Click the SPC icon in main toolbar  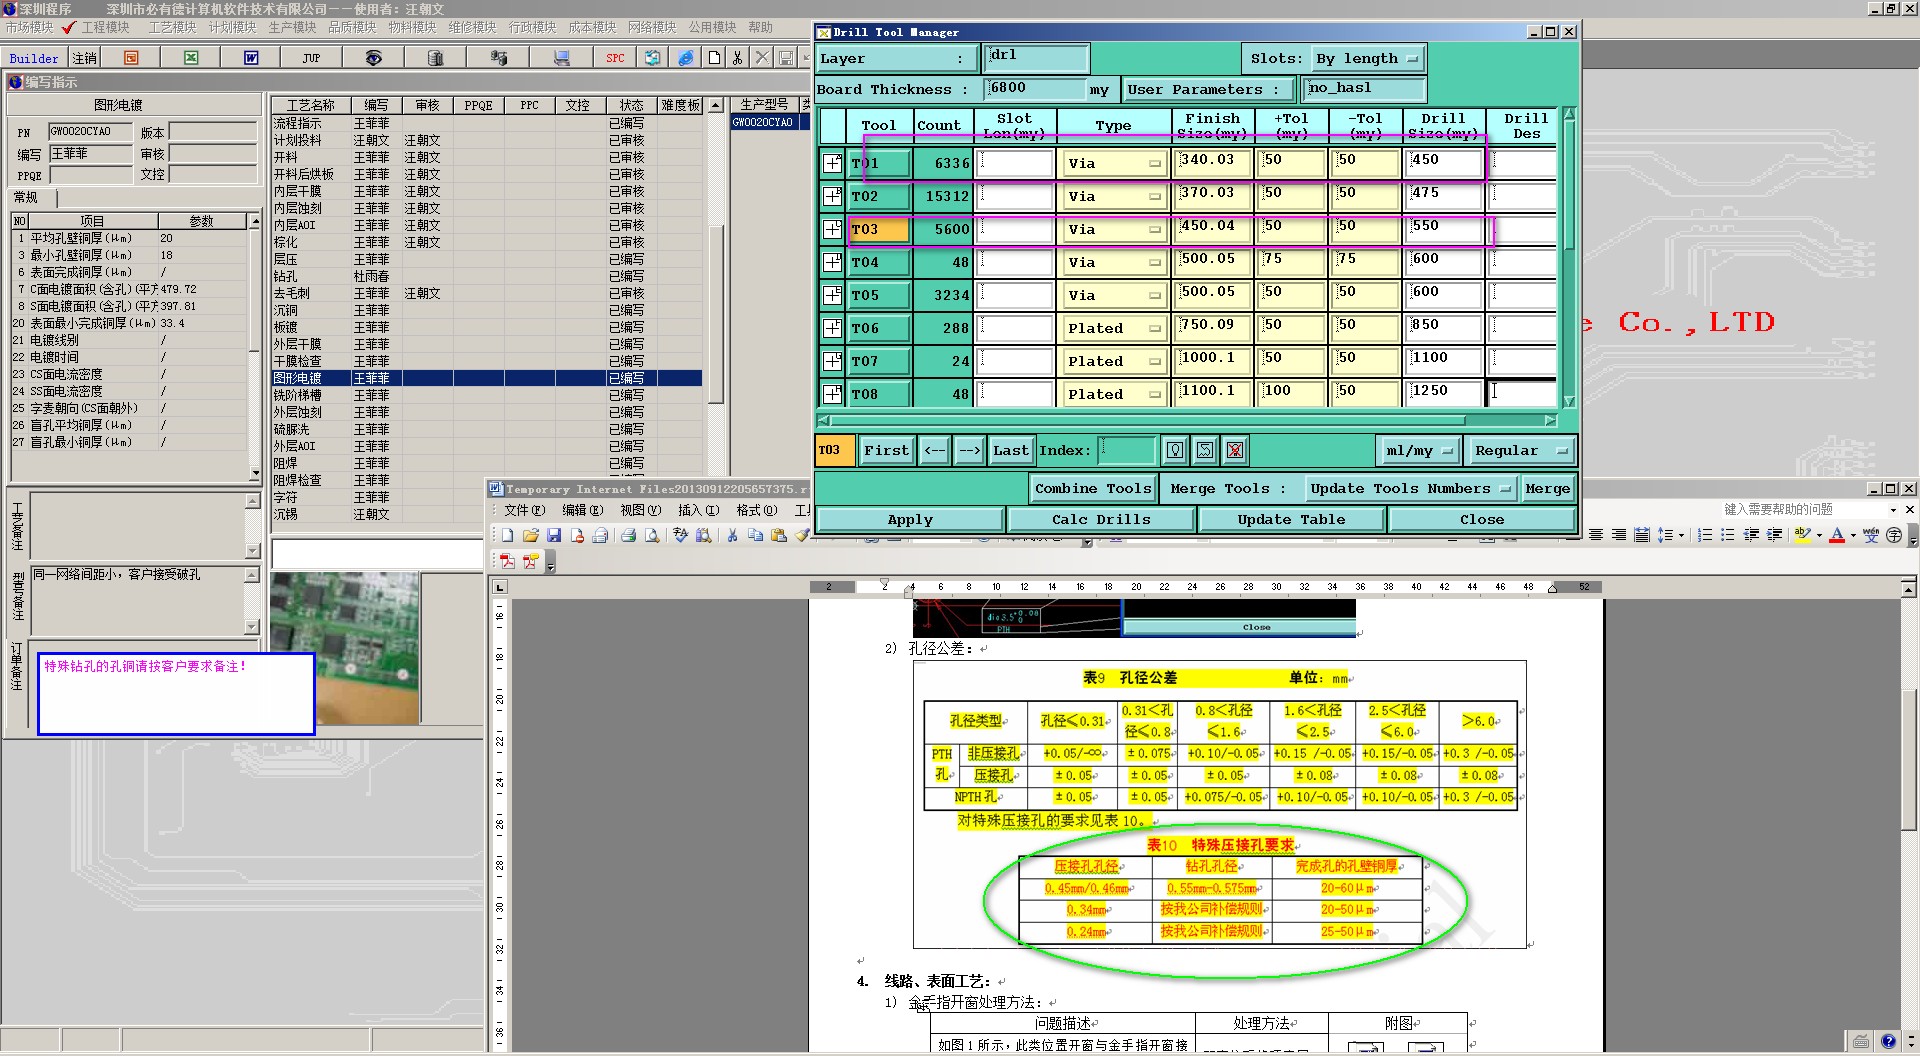(615, 58)
